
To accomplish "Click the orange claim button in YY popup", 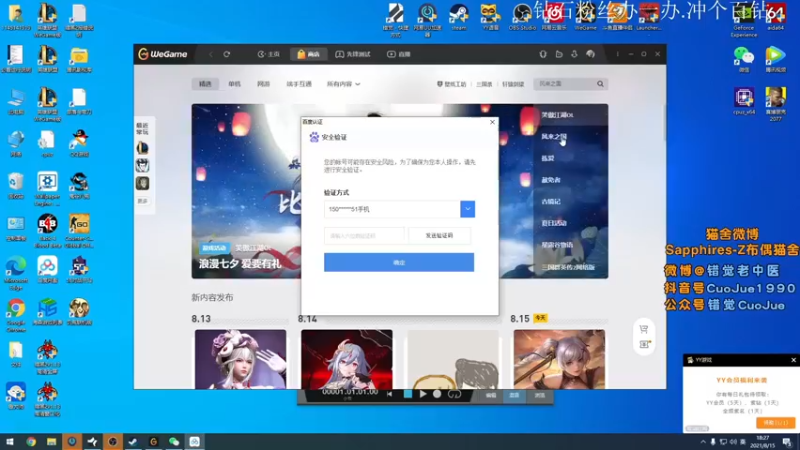I will click(776, 422).
